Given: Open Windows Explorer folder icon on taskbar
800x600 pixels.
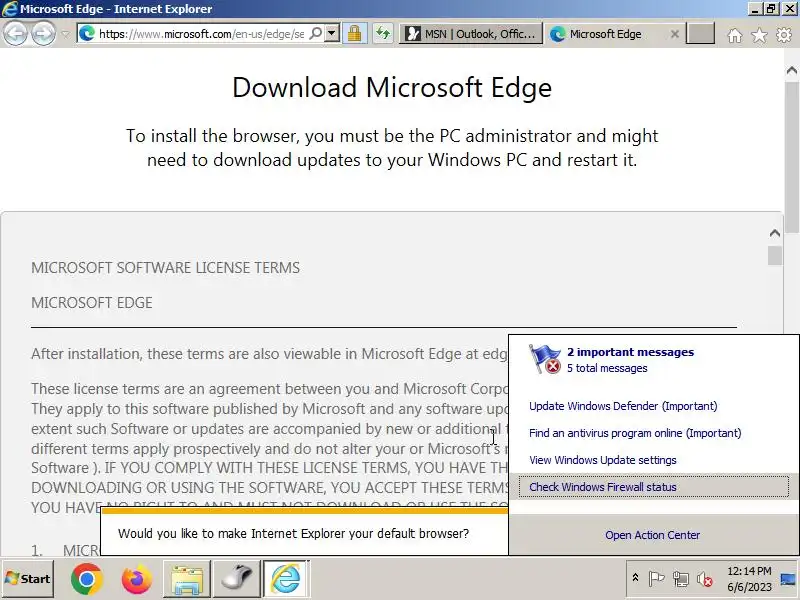Looking at the screenshot, I should [x=187, y=579].
